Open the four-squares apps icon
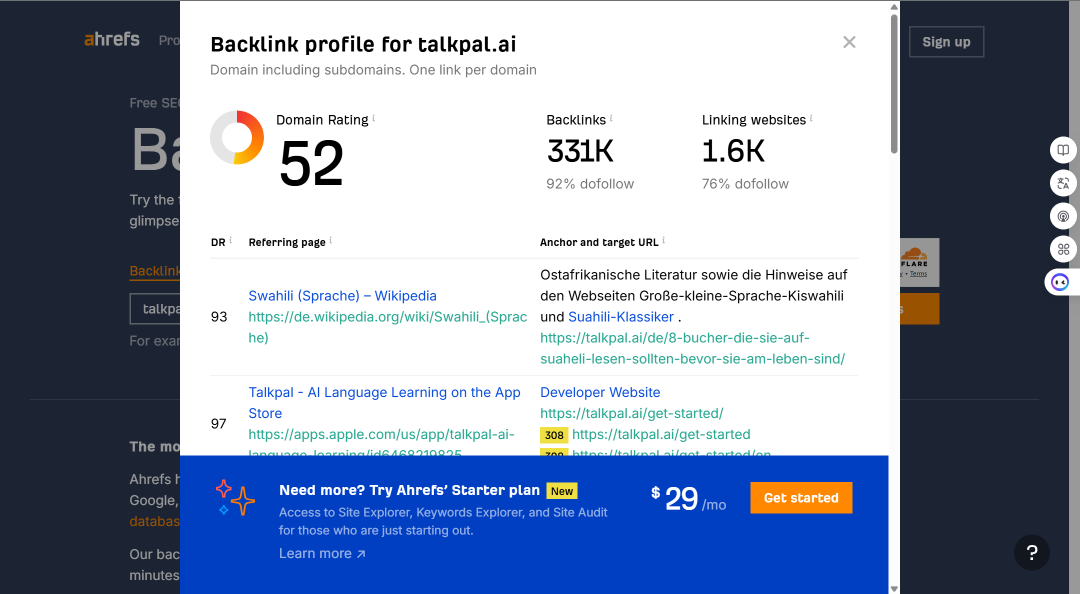The image size is (1080, 594). pos(1063,249)
